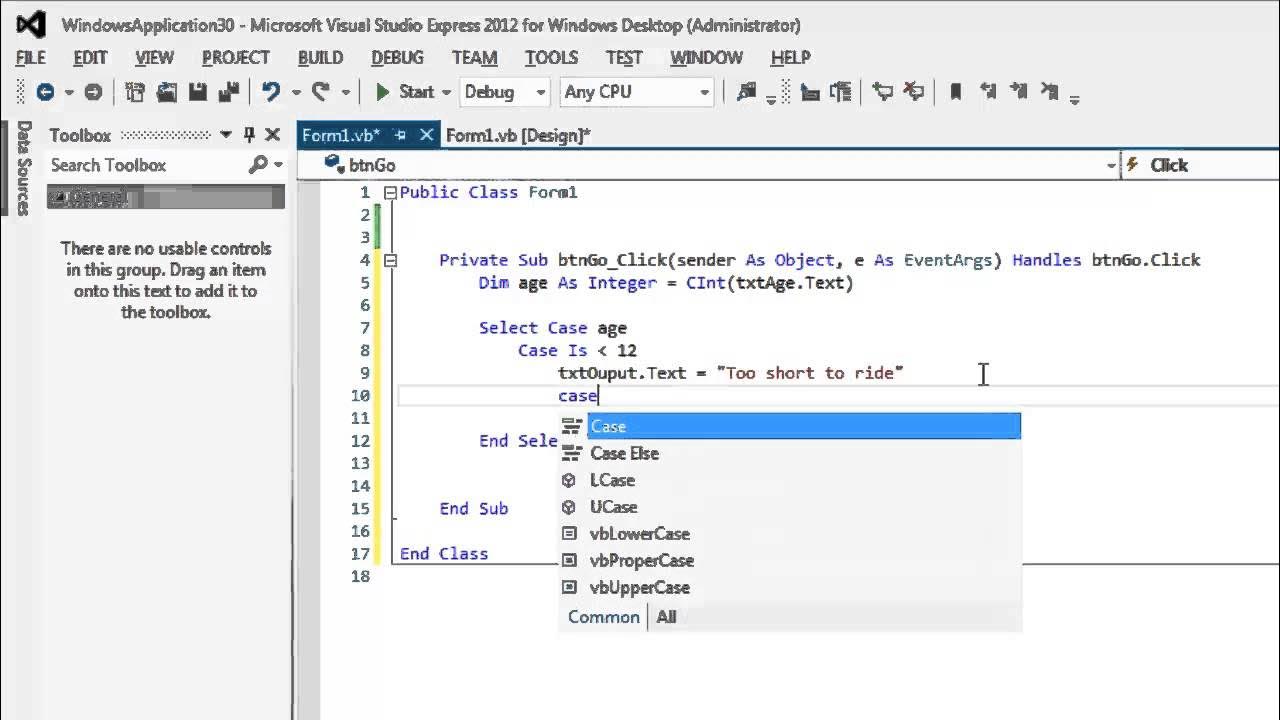Open the TOOLS menu
The width and height of the screenshot is (1280, 720).
click(x=551, y=57)
